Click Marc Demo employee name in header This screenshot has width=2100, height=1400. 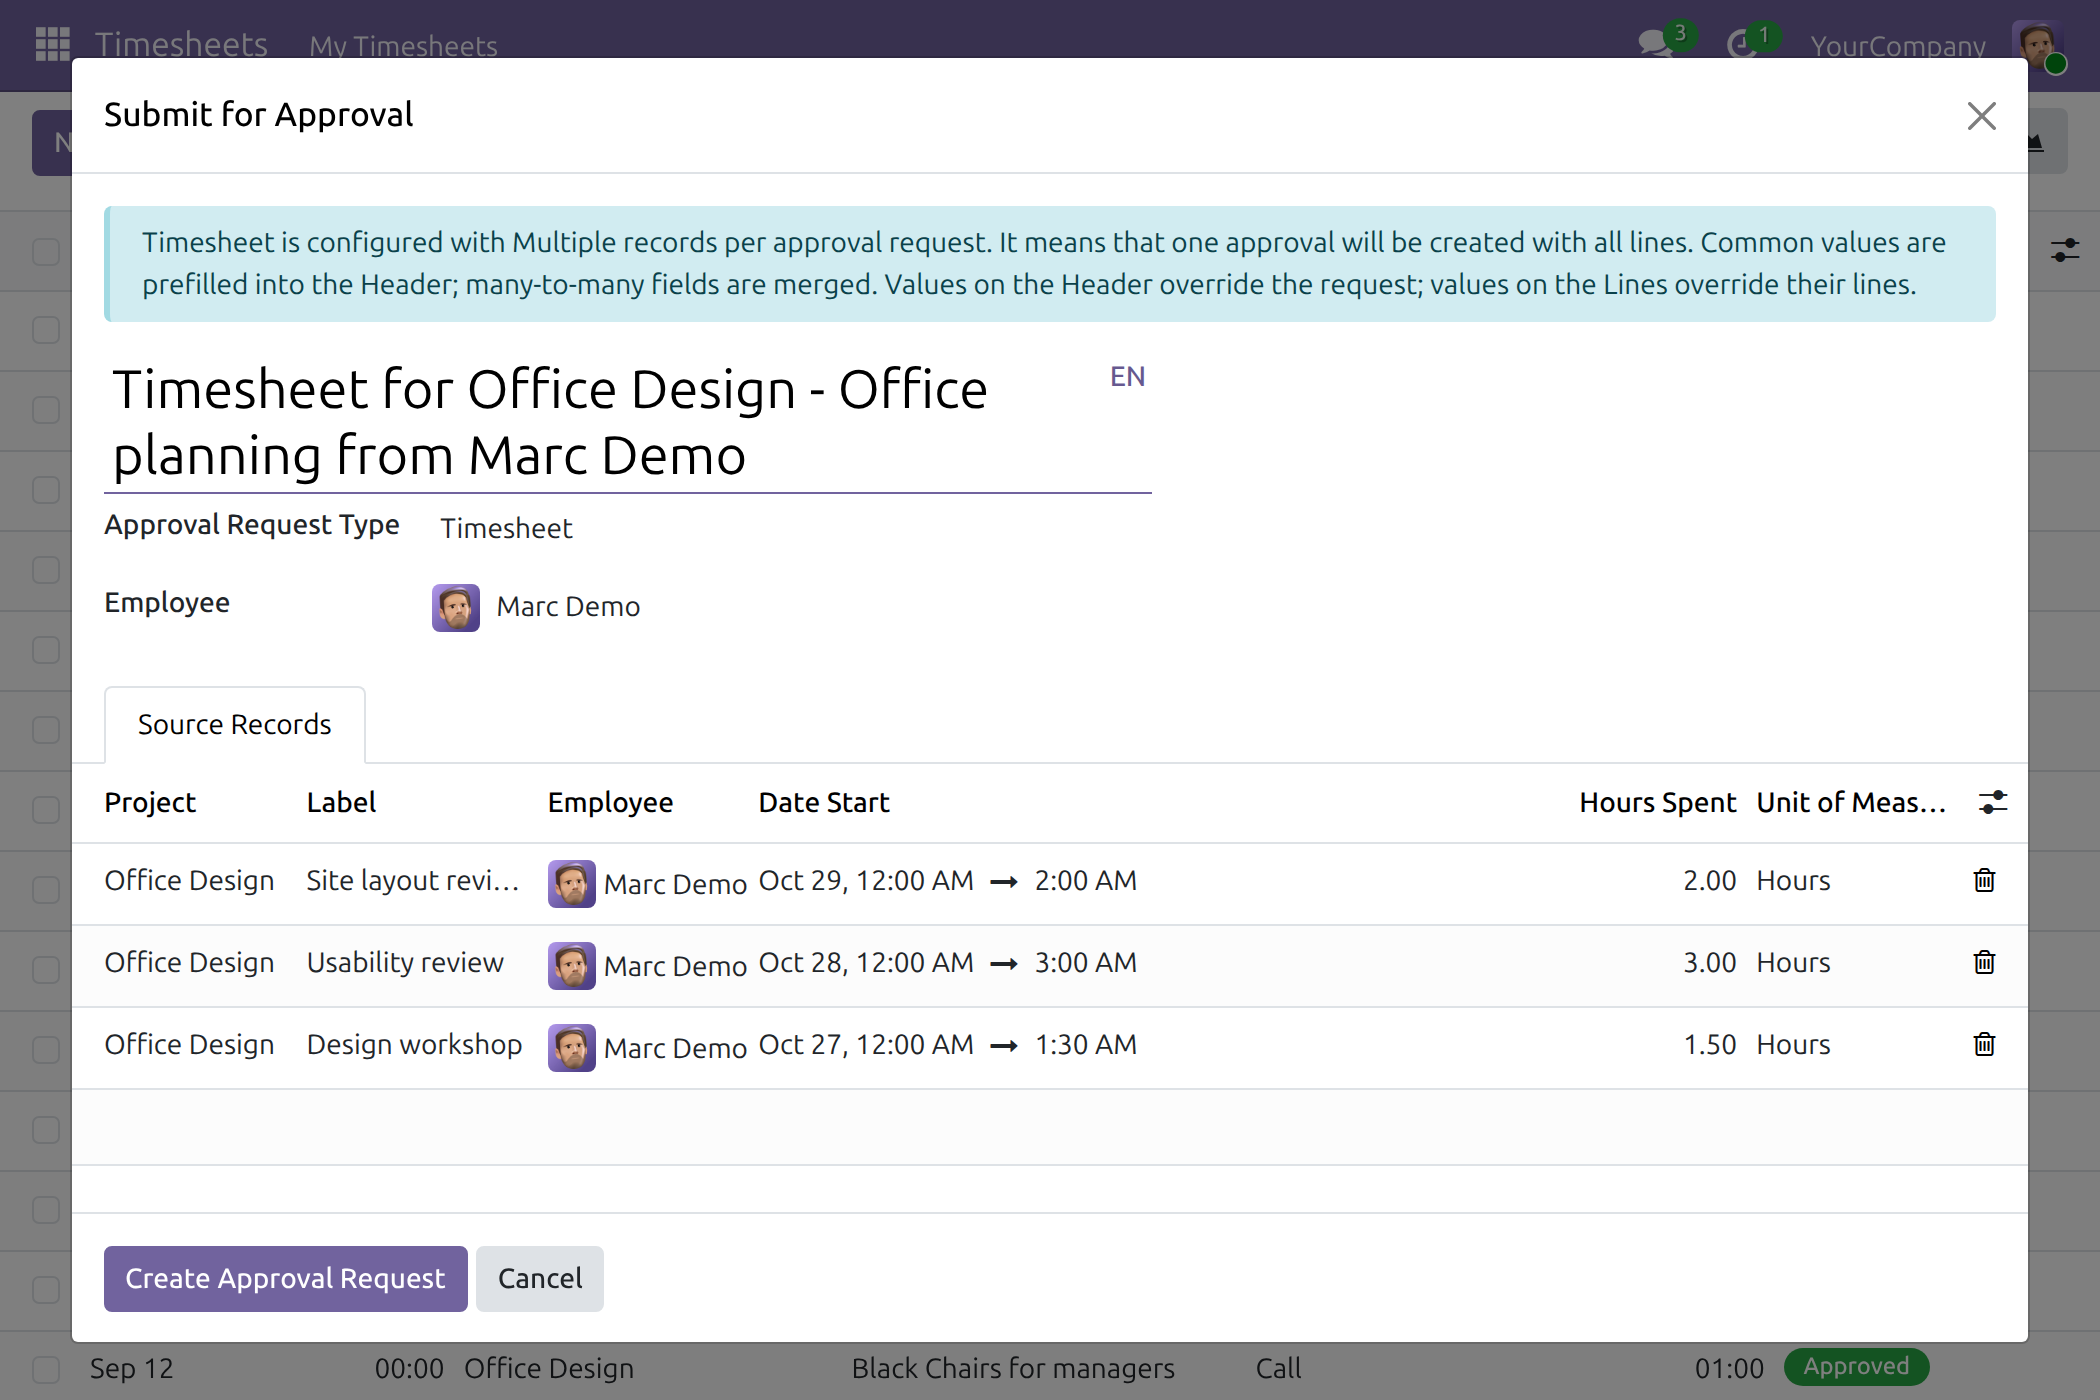point(568,606)
